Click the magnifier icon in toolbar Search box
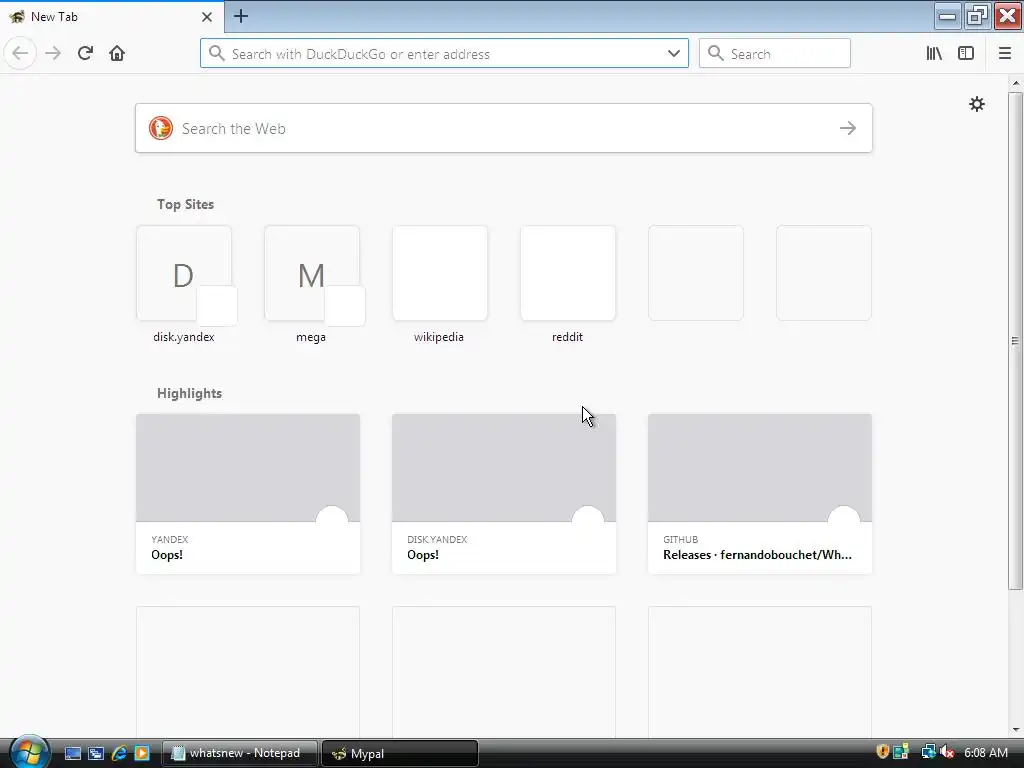Image resolution: width=1024 pixels, height=768 pixels. pyautogui.click(x=716, y=54)
